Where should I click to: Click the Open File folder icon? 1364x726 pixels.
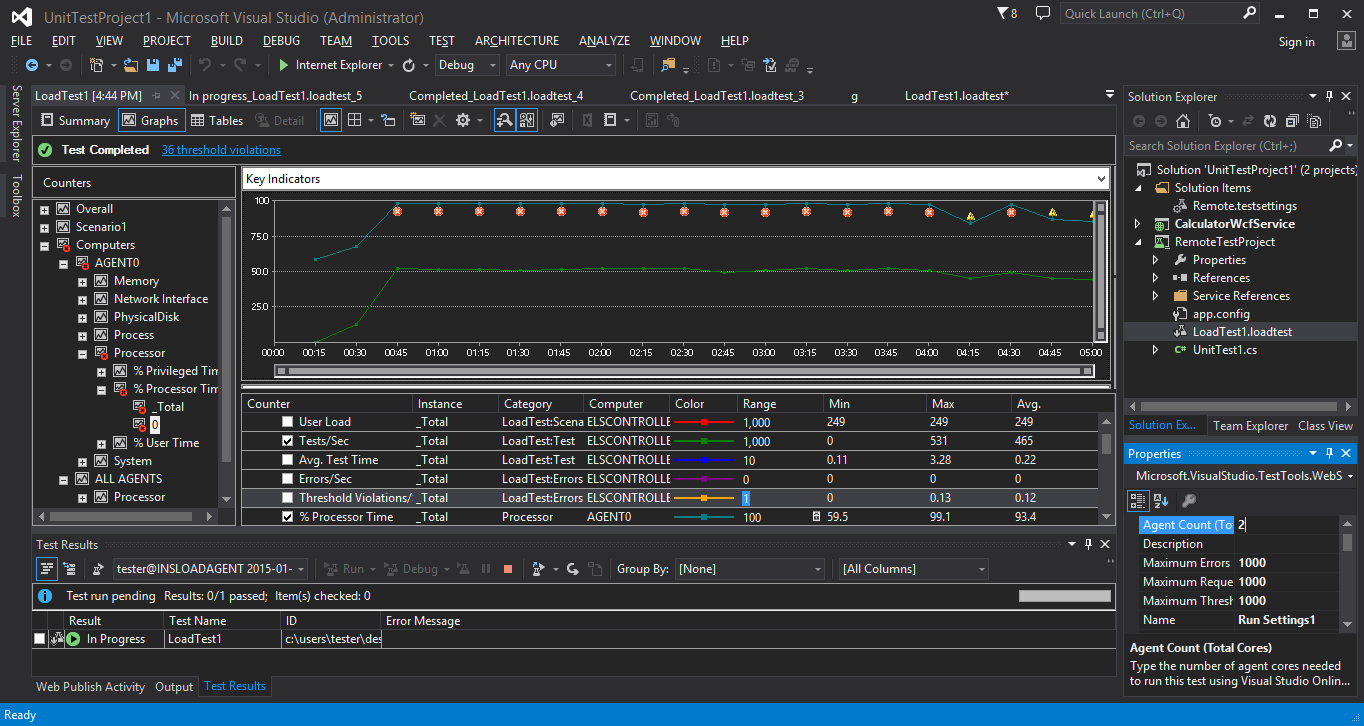pos(131,65)
